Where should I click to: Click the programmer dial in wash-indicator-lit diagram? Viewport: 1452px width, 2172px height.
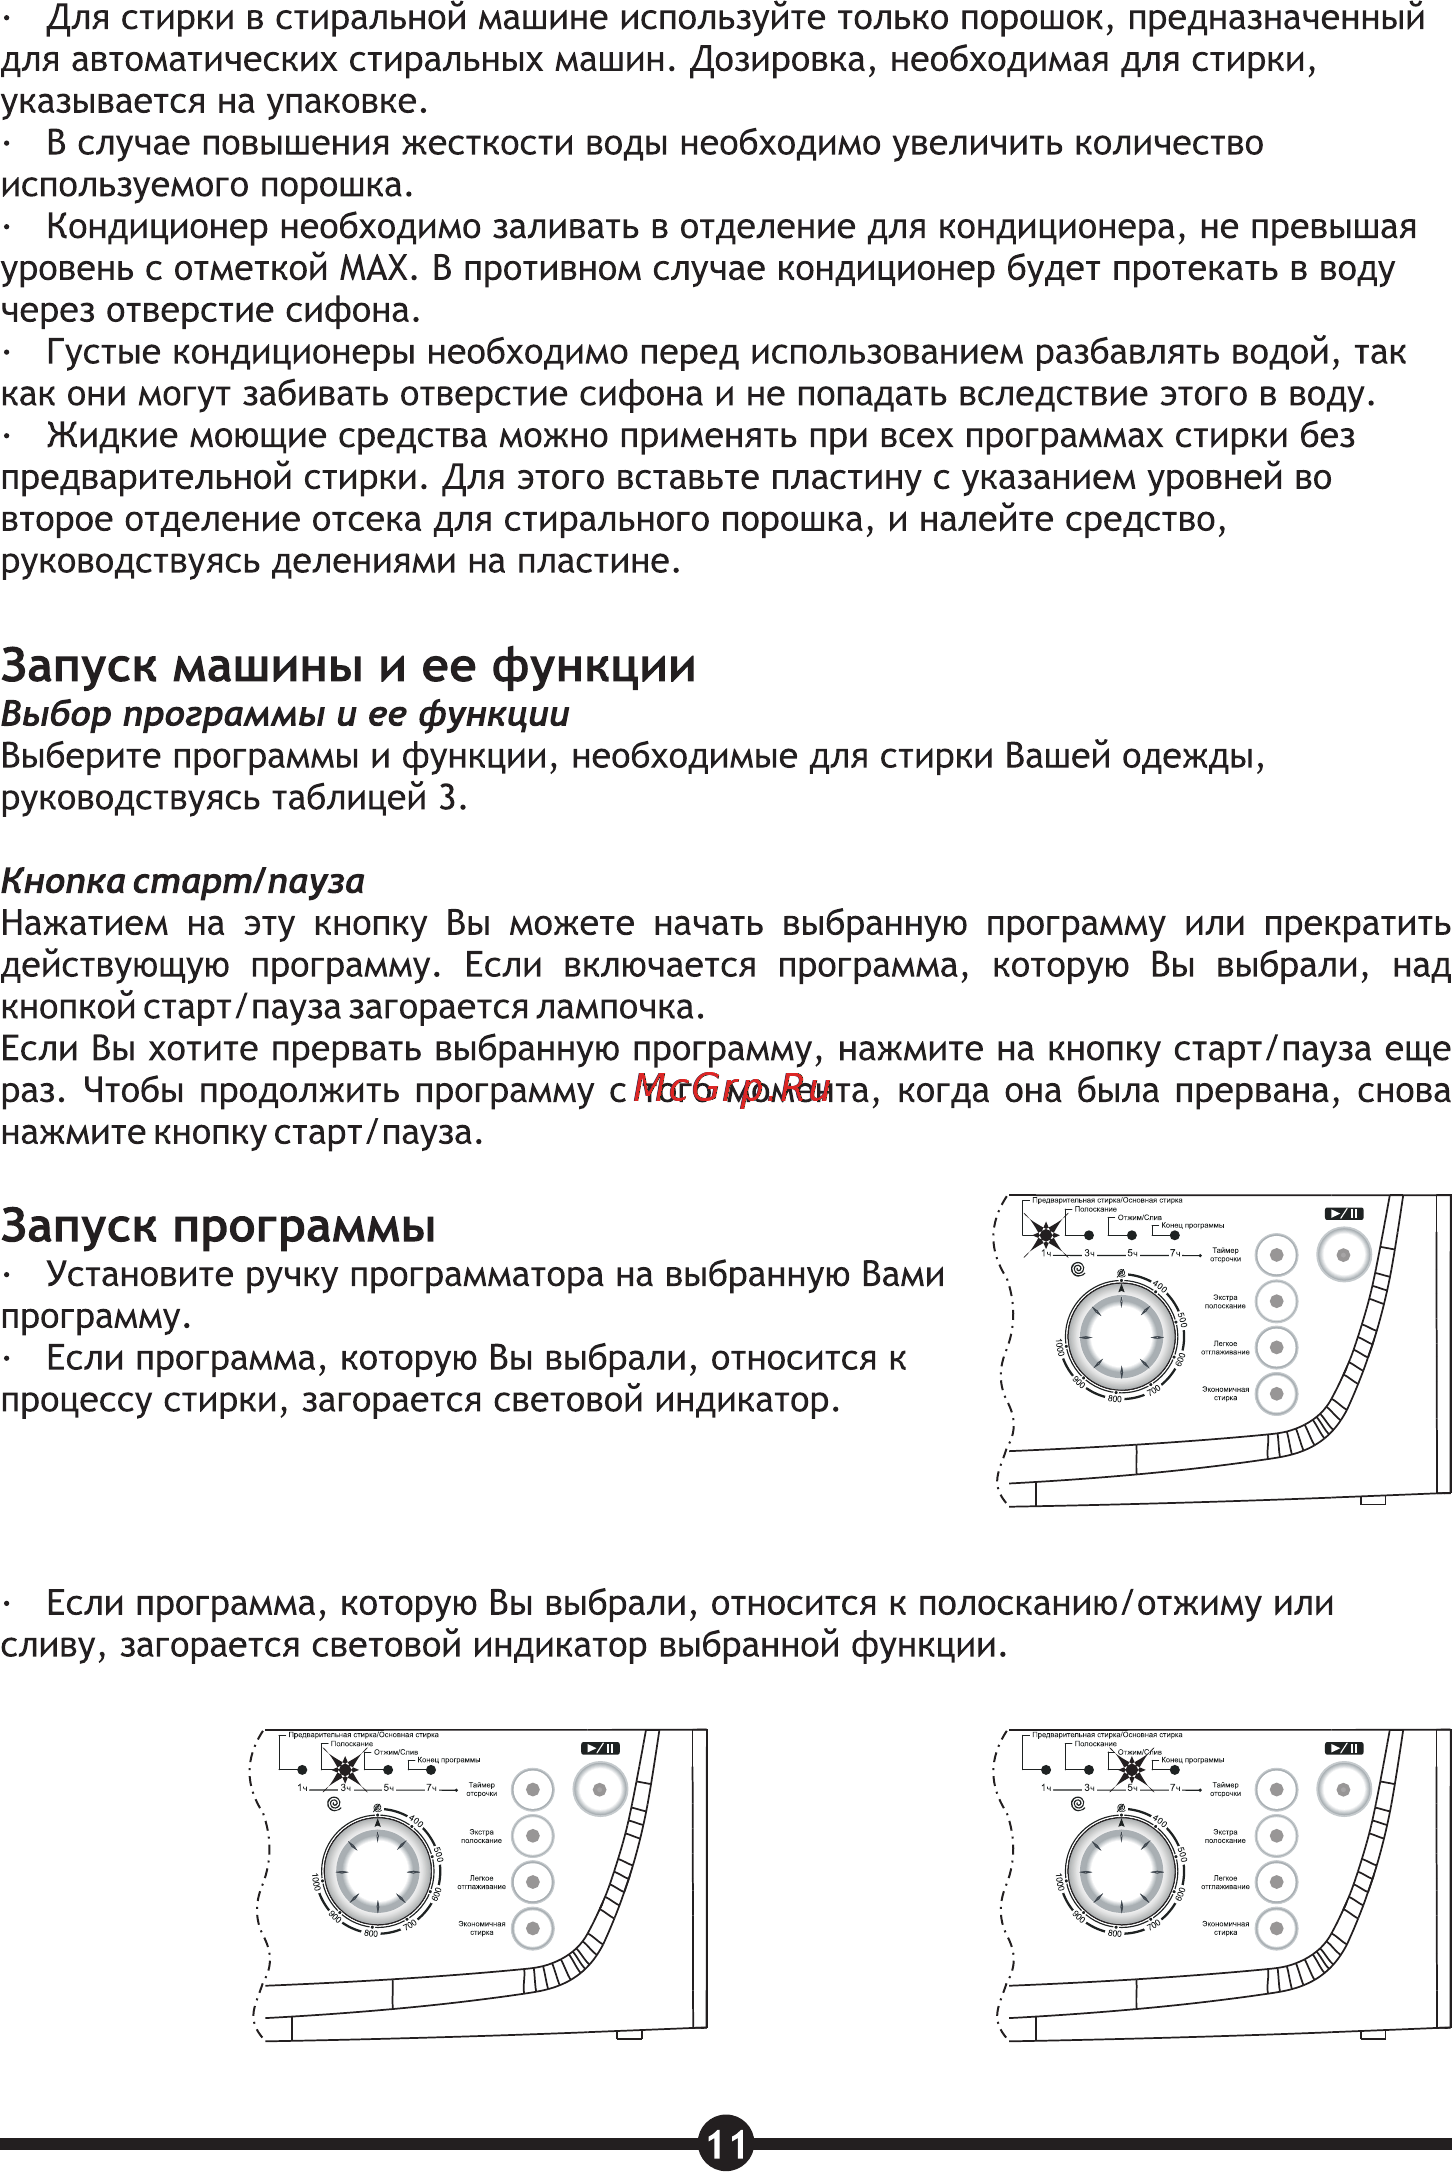click(1121, 1339)
